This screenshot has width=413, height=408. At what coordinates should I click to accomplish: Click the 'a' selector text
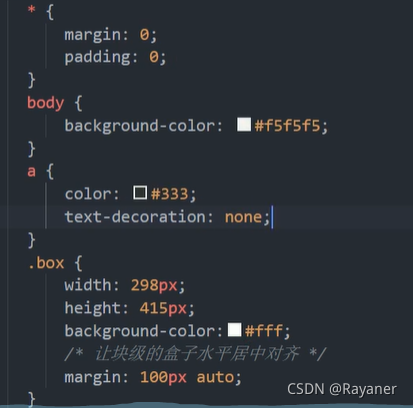(x=31, y=171)
